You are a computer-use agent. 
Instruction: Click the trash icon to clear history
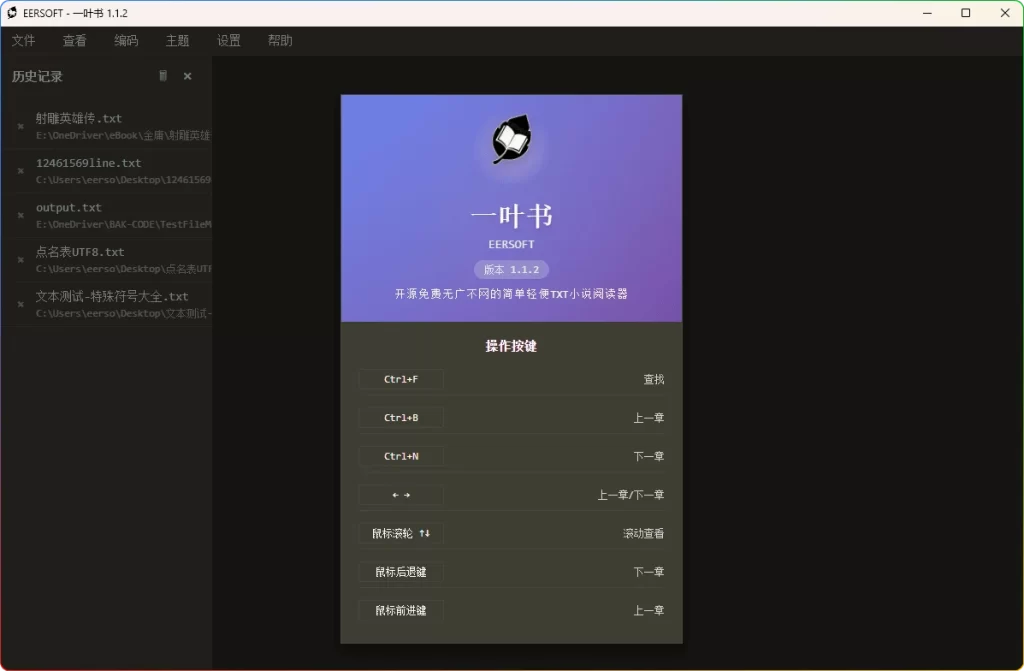[162, 75]
